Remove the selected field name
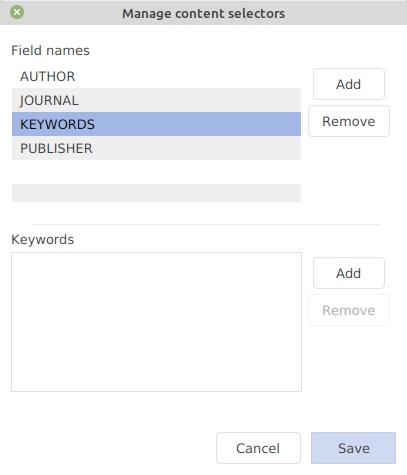The height and width of the screenshot is (475, 407). coord(349,121)
